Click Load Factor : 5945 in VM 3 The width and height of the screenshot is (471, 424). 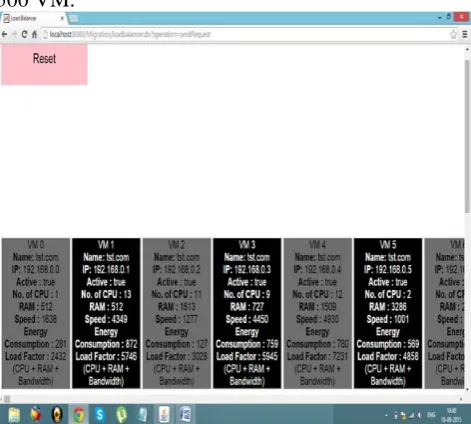tap(247, 356)
